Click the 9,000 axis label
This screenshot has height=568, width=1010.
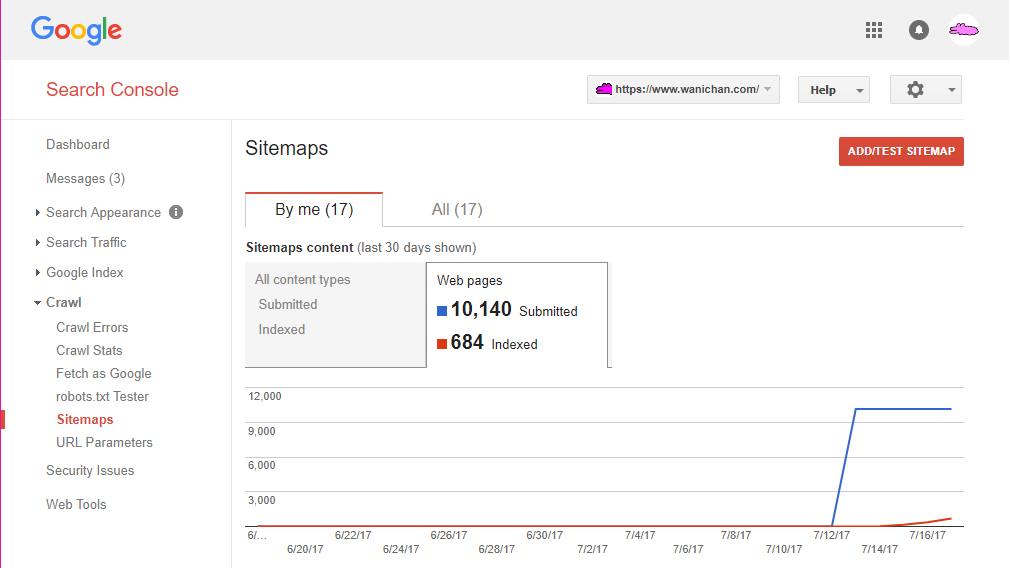(262, 431)
